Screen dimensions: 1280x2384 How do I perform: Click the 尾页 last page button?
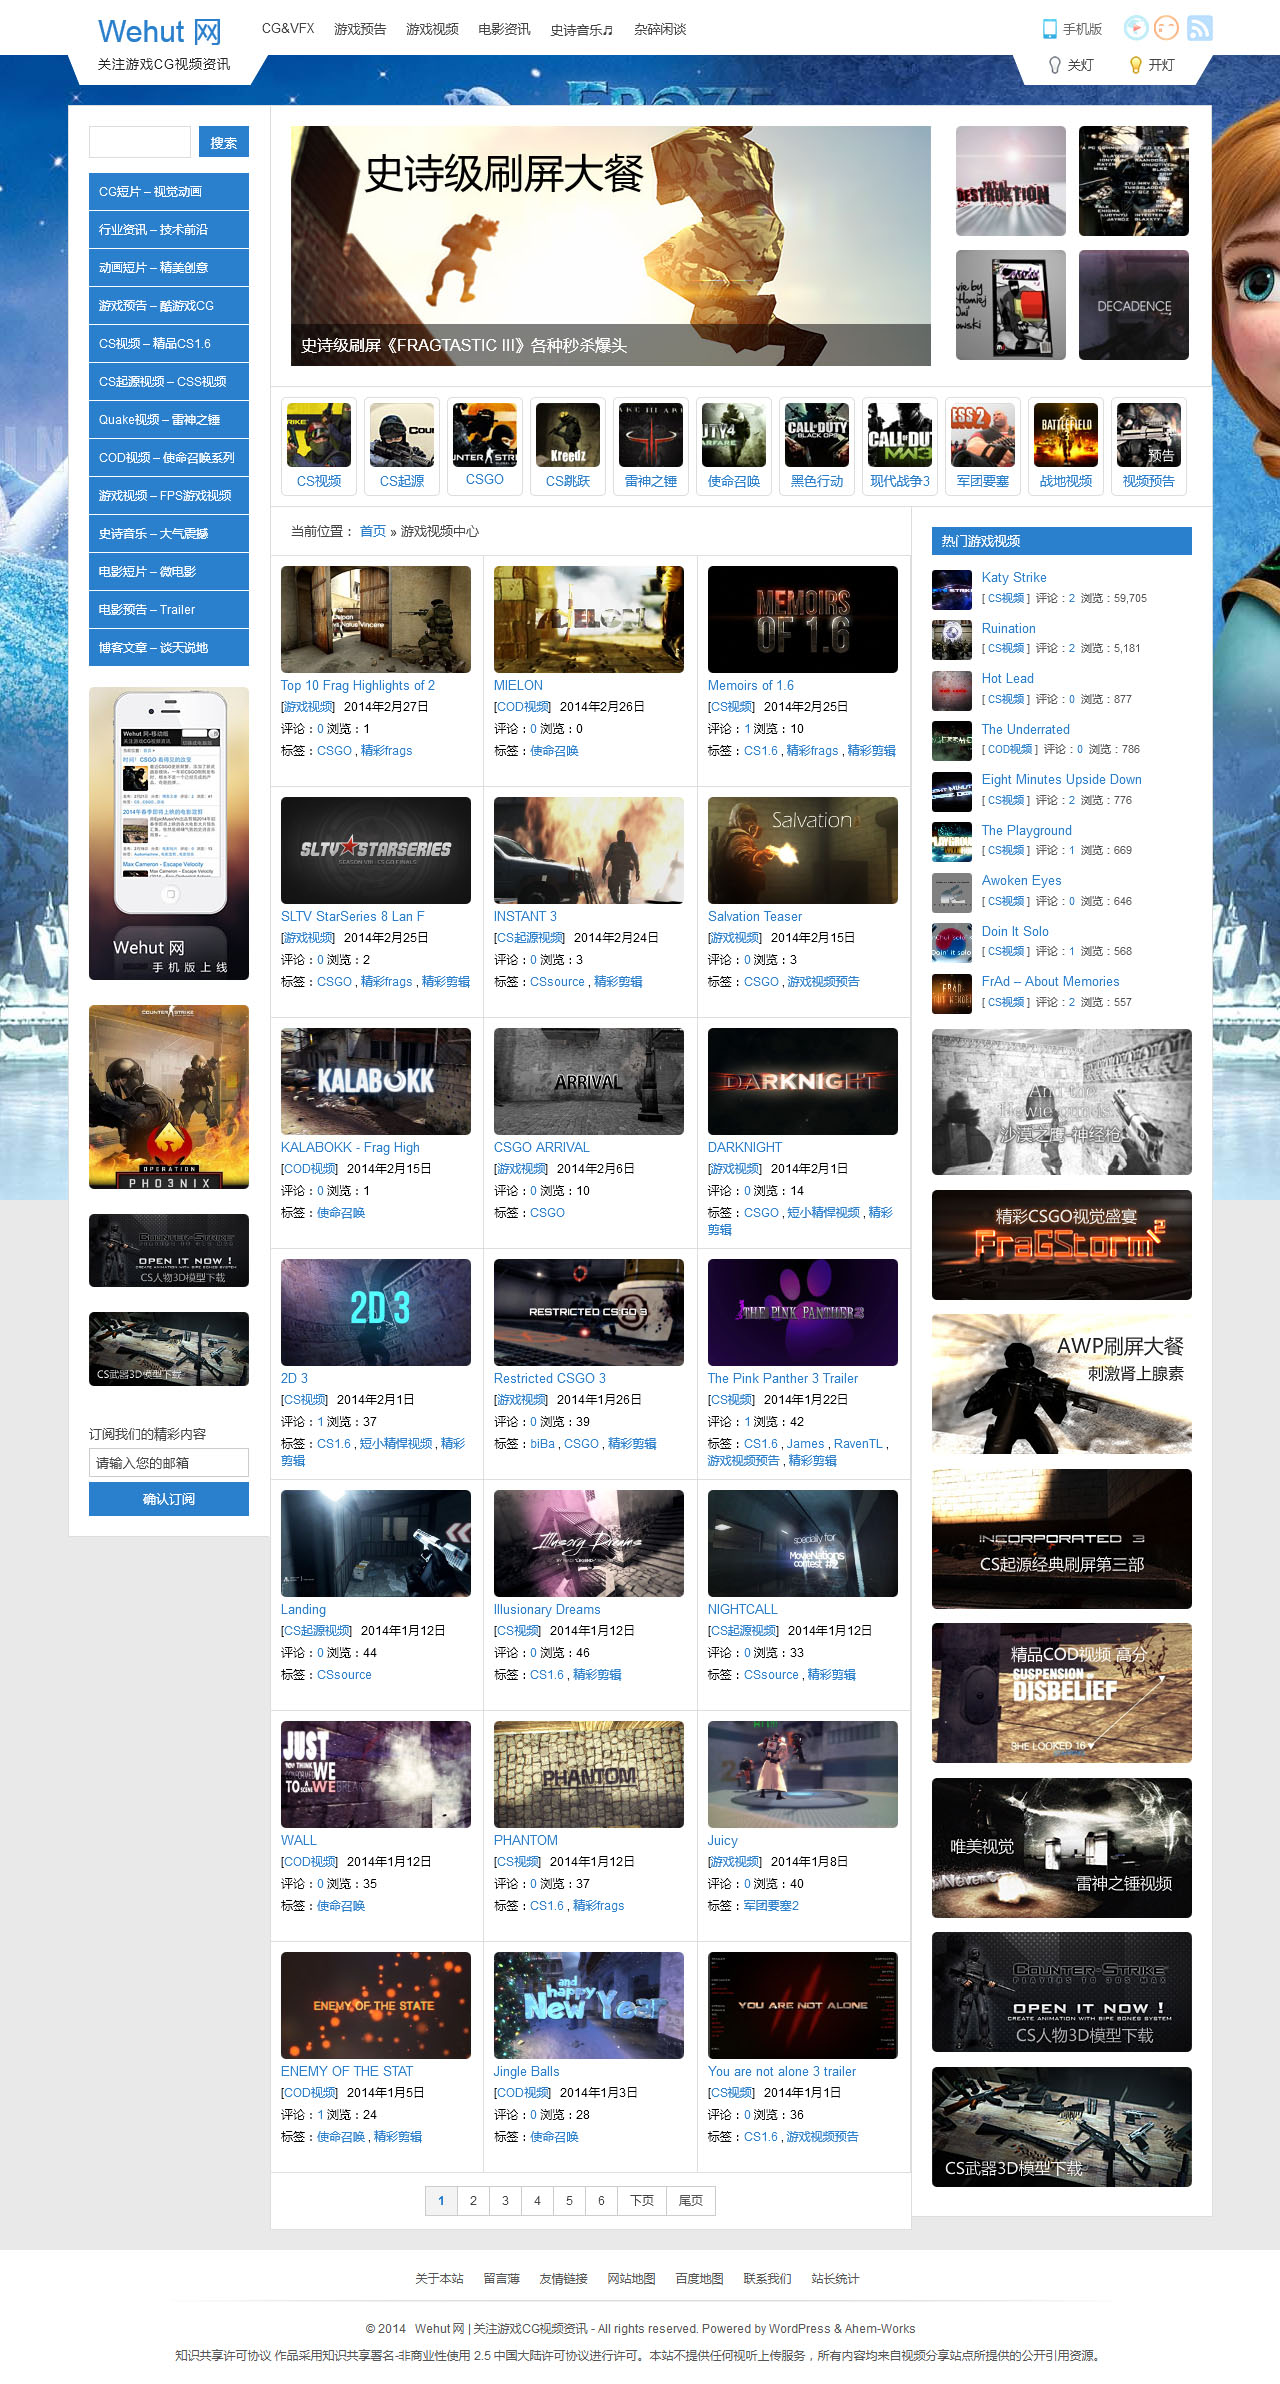click(x=691, y=2200)
